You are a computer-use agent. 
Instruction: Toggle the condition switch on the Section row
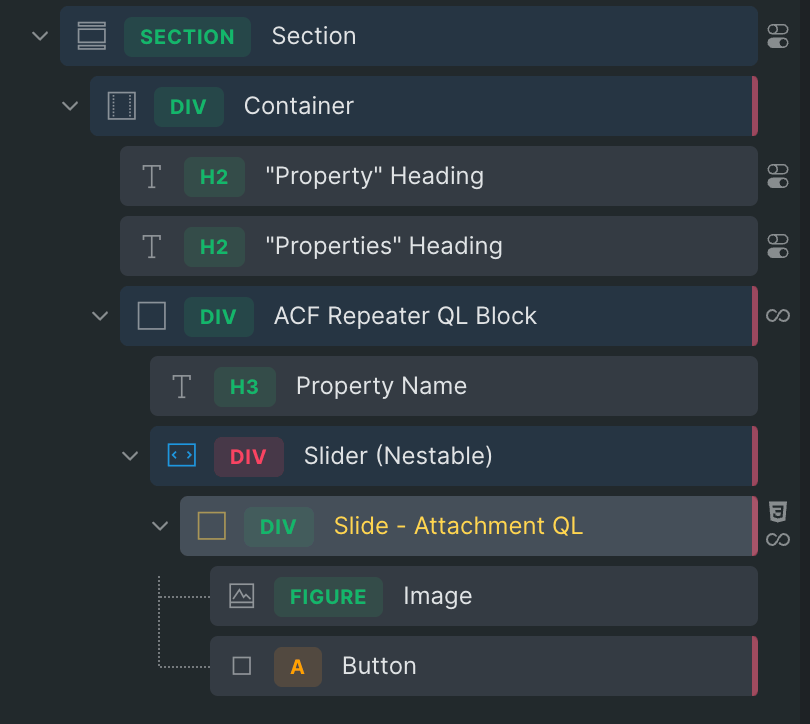pyautogui.click(x=778, y=36)
